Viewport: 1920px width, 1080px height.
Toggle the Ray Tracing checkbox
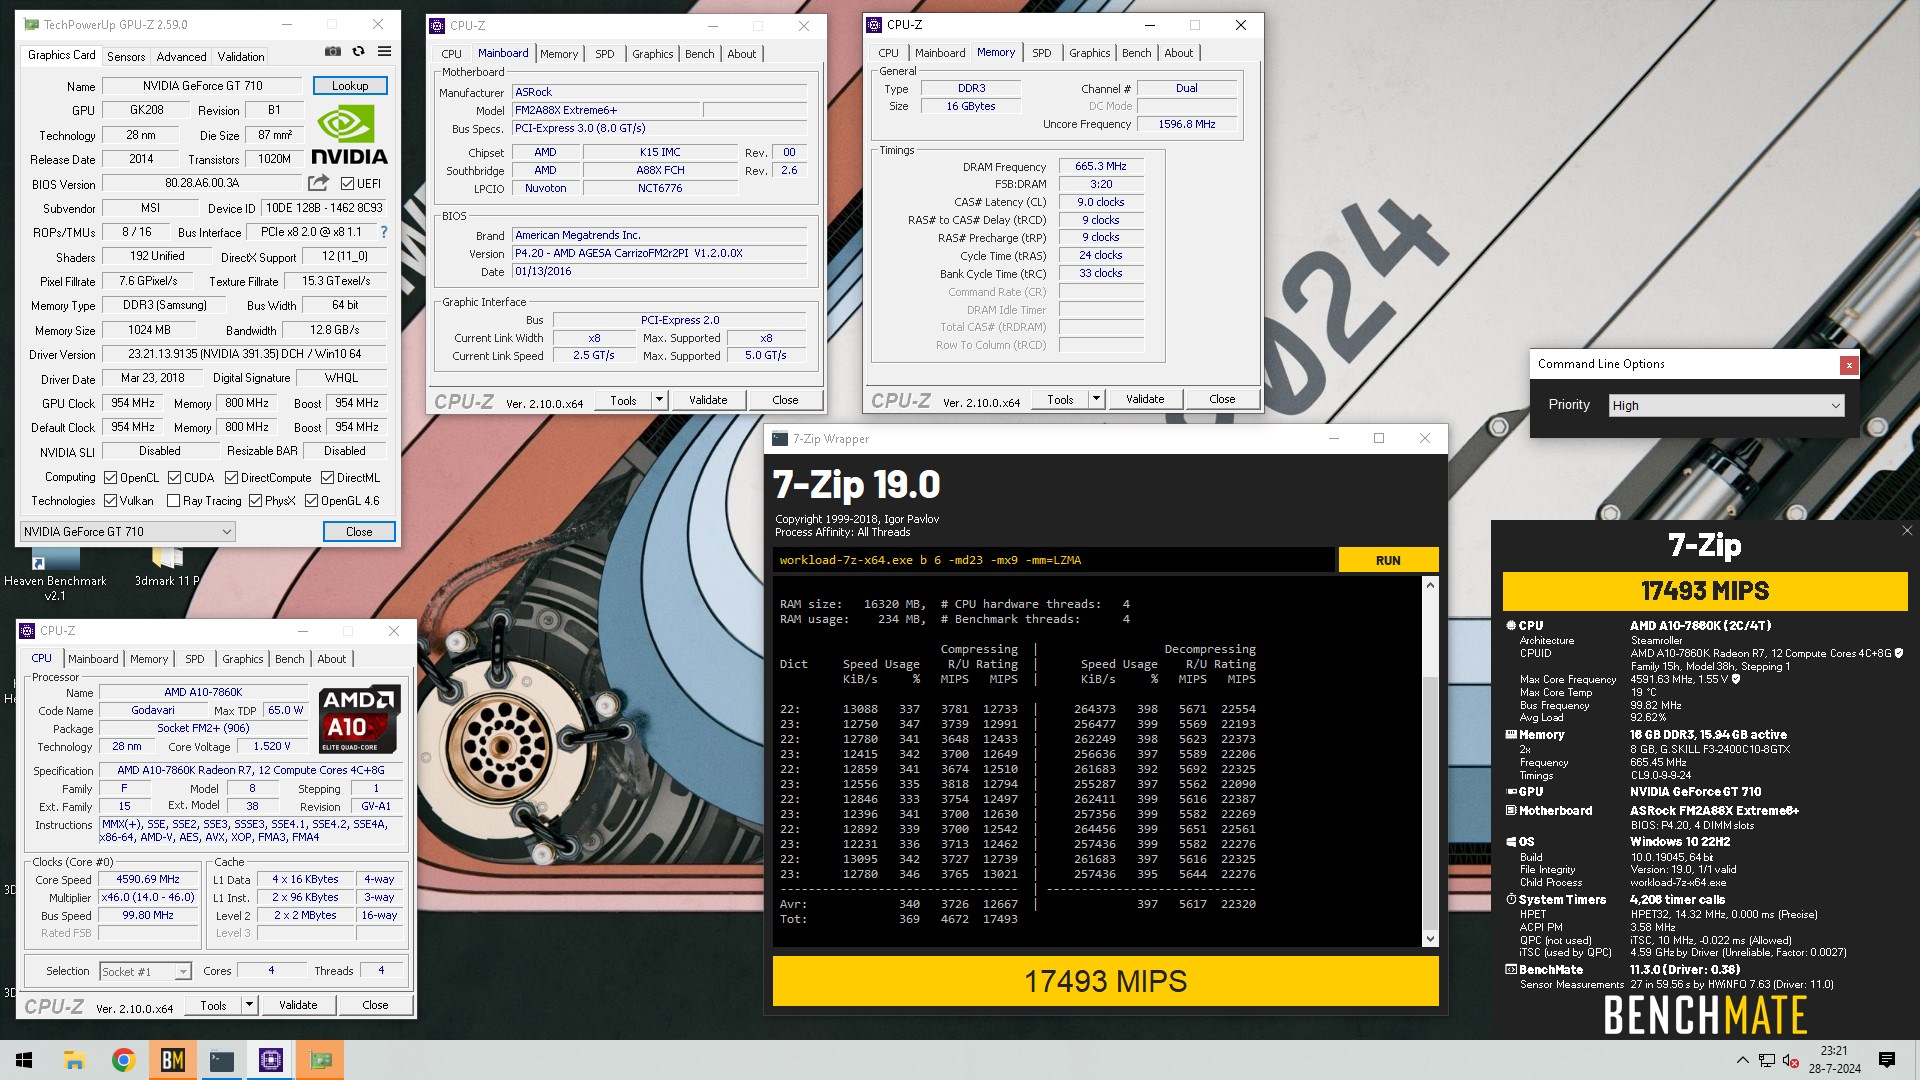click(x=174, y=501)
